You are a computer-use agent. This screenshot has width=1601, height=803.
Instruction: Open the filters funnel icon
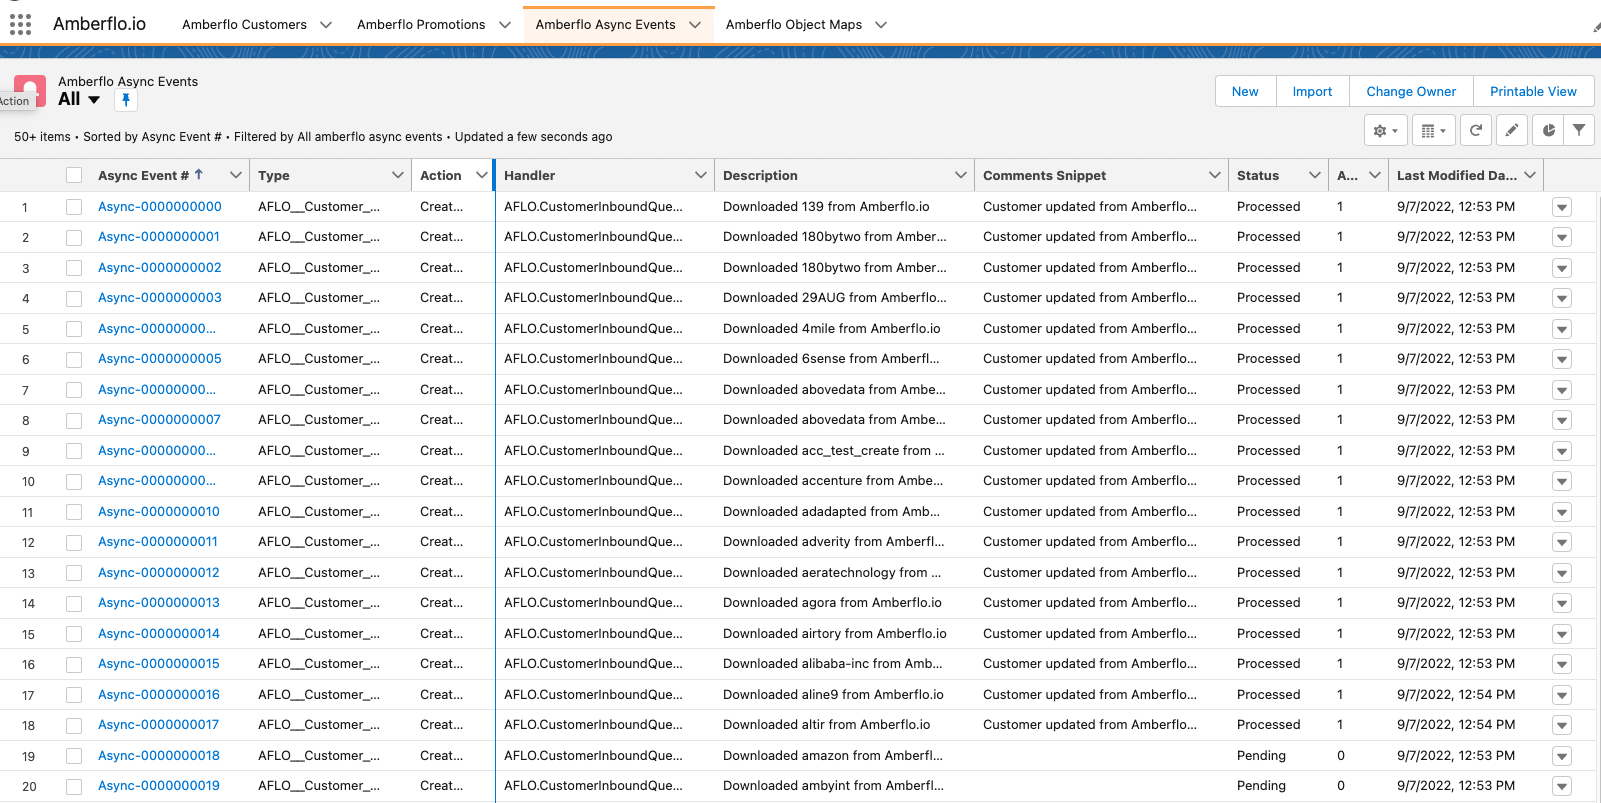click(x=1579, y=130)
